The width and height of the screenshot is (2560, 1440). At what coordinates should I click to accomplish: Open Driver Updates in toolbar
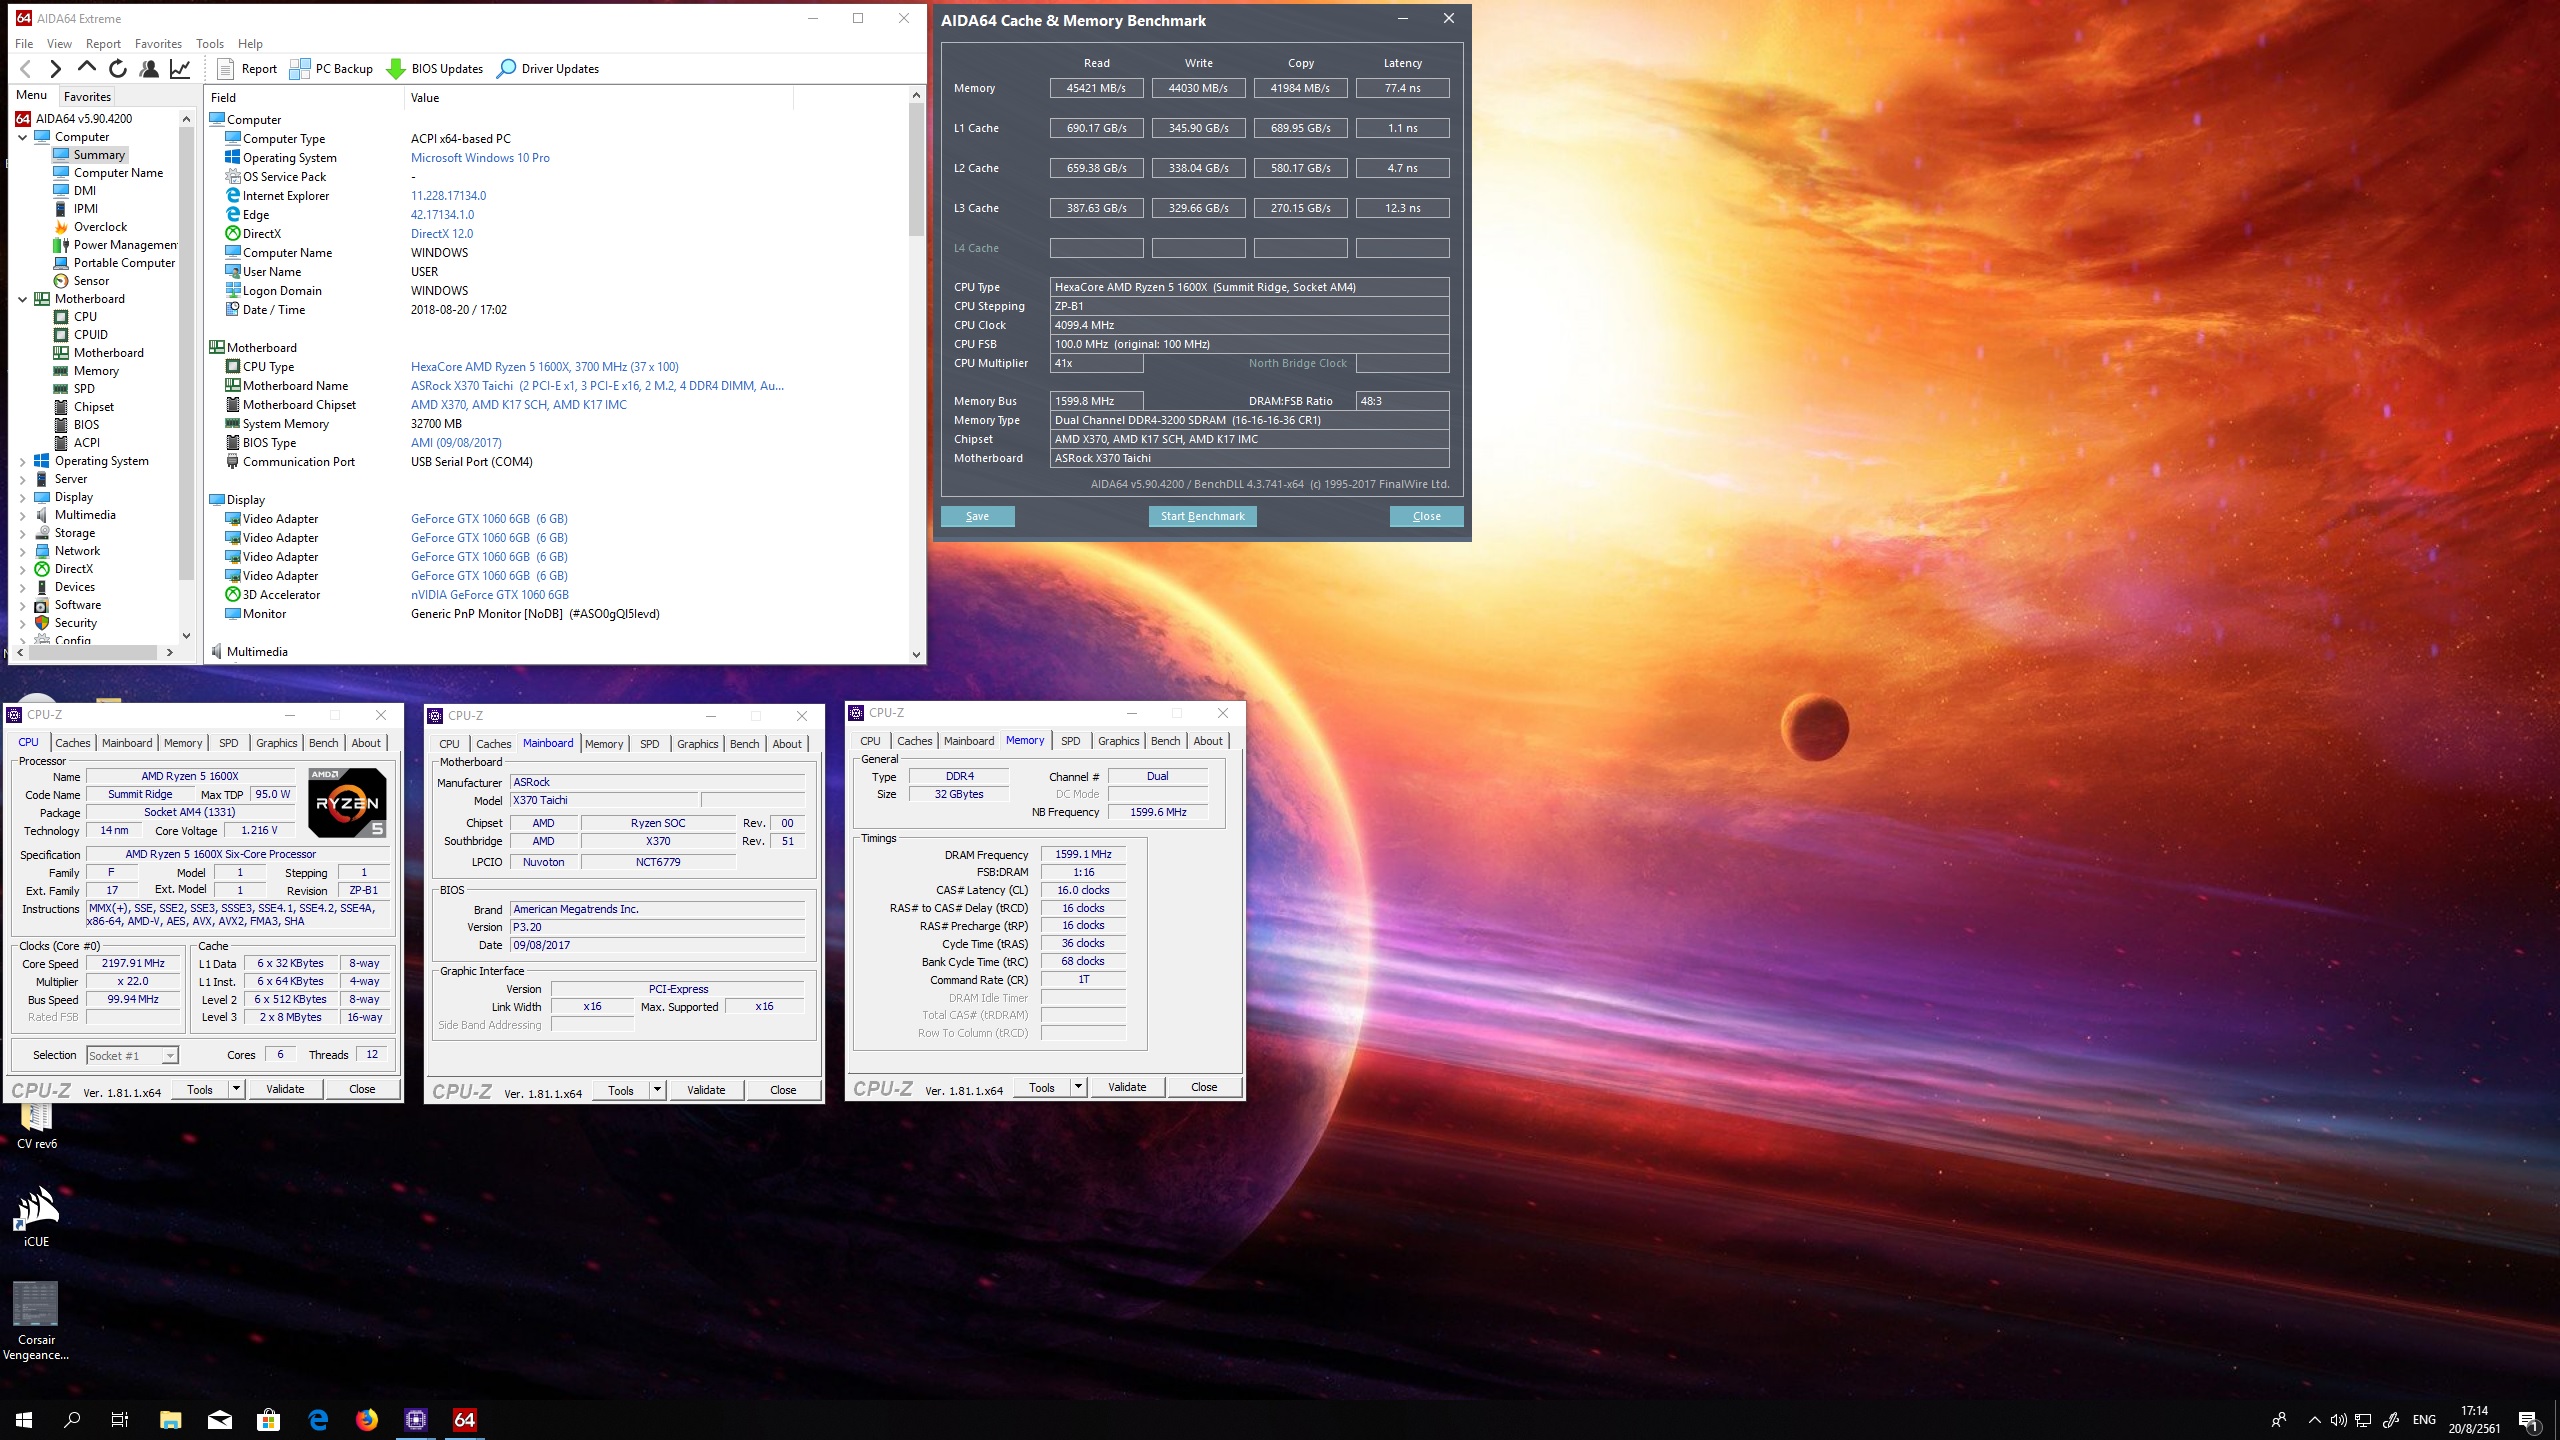[548, 69]
